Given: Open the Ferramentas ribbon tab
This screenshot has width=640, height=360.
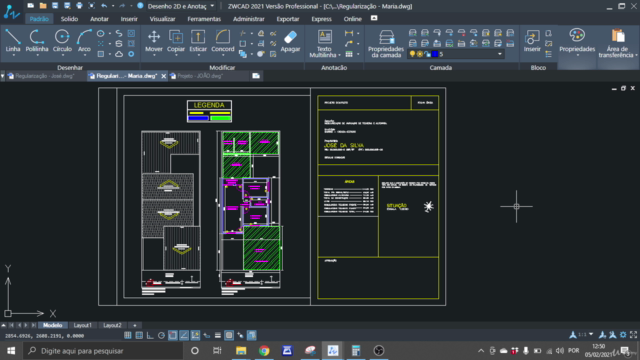Looking at the screenshot, I should coord(204,19).
